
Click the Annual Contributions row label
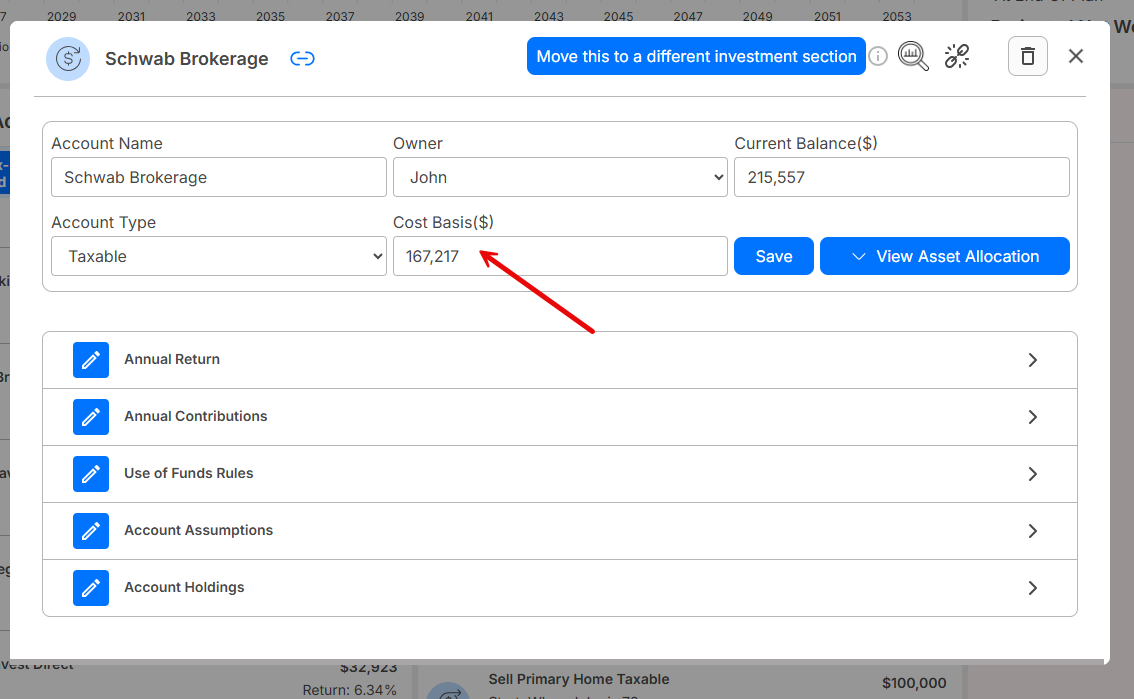(196, 416)
